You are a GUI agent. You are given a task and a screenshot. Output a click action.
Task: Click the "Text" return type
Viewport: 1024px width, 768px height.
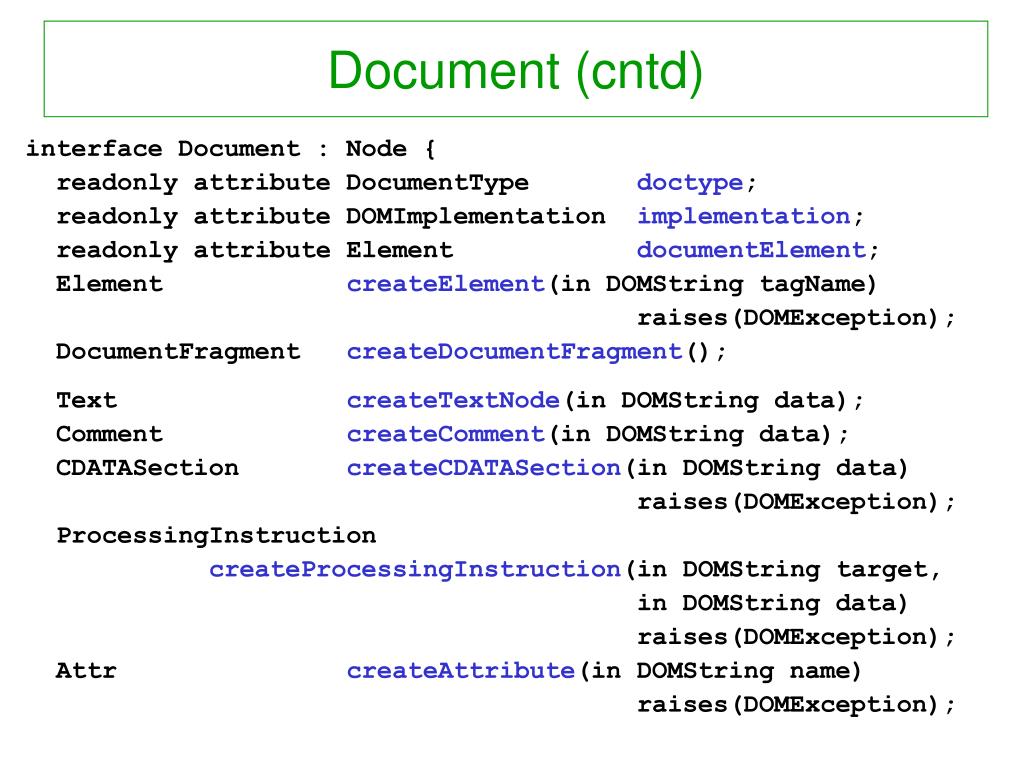point(86,400)
